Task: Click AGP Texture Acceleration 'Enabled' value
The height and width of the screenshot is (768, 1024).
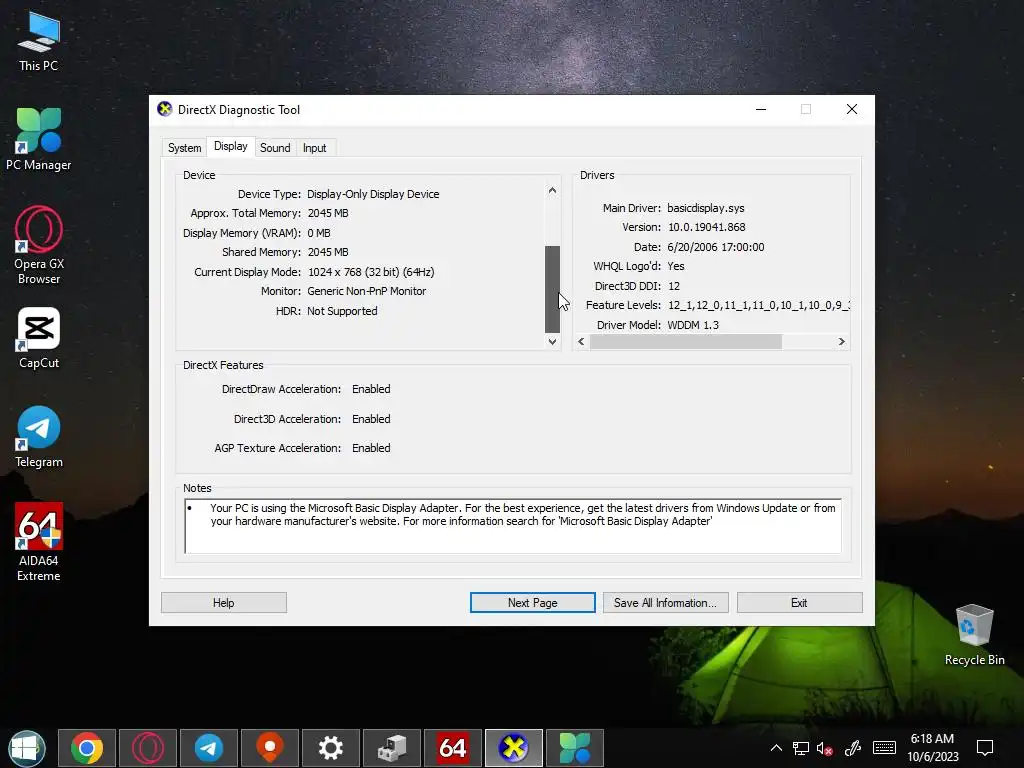Action: [x=371, y=448]
